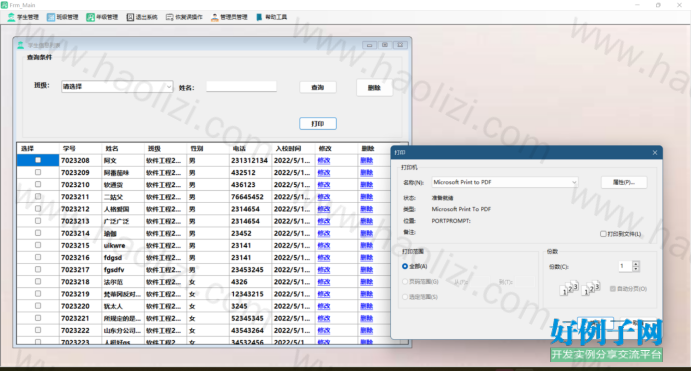Increase copies with the up arrow
692x372 pixels.
pyautogui.click(x=636, y=263)
